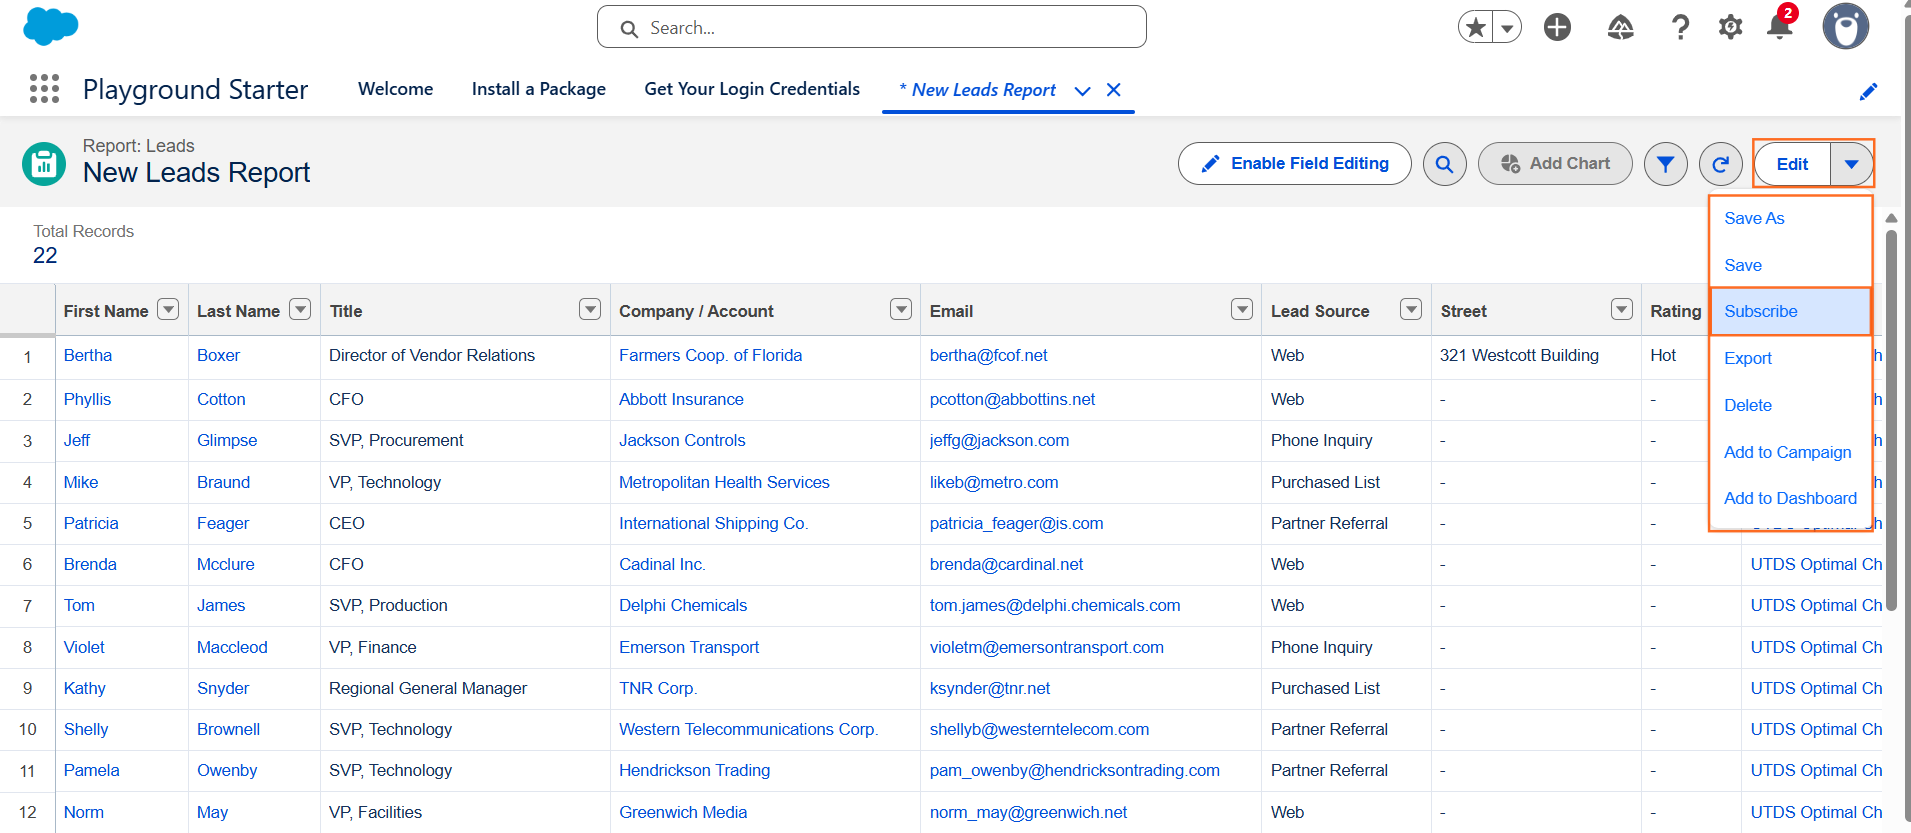Screen dimensions: 1911x833
Task: Open the favorites list dropdown arrow
Action: [x=1507, y=27]
